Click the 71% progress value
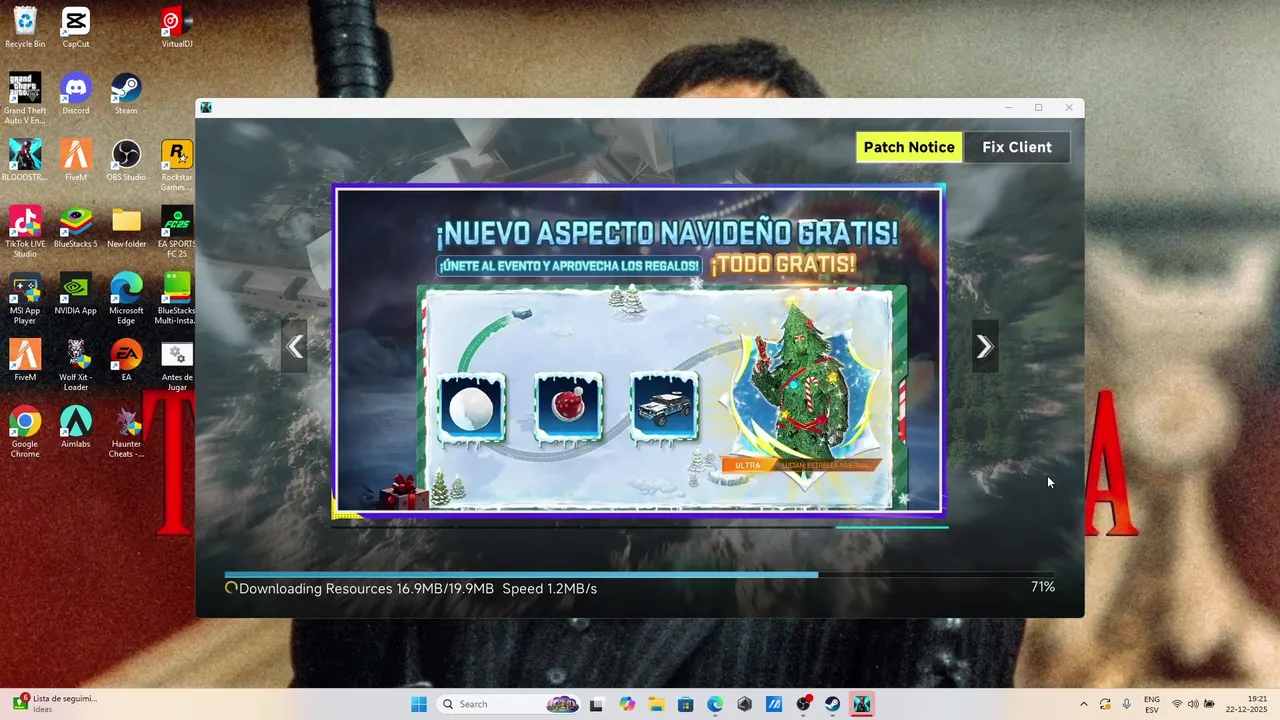The width and height of the screenshot is (1280, 720). tap(1043, 587)
